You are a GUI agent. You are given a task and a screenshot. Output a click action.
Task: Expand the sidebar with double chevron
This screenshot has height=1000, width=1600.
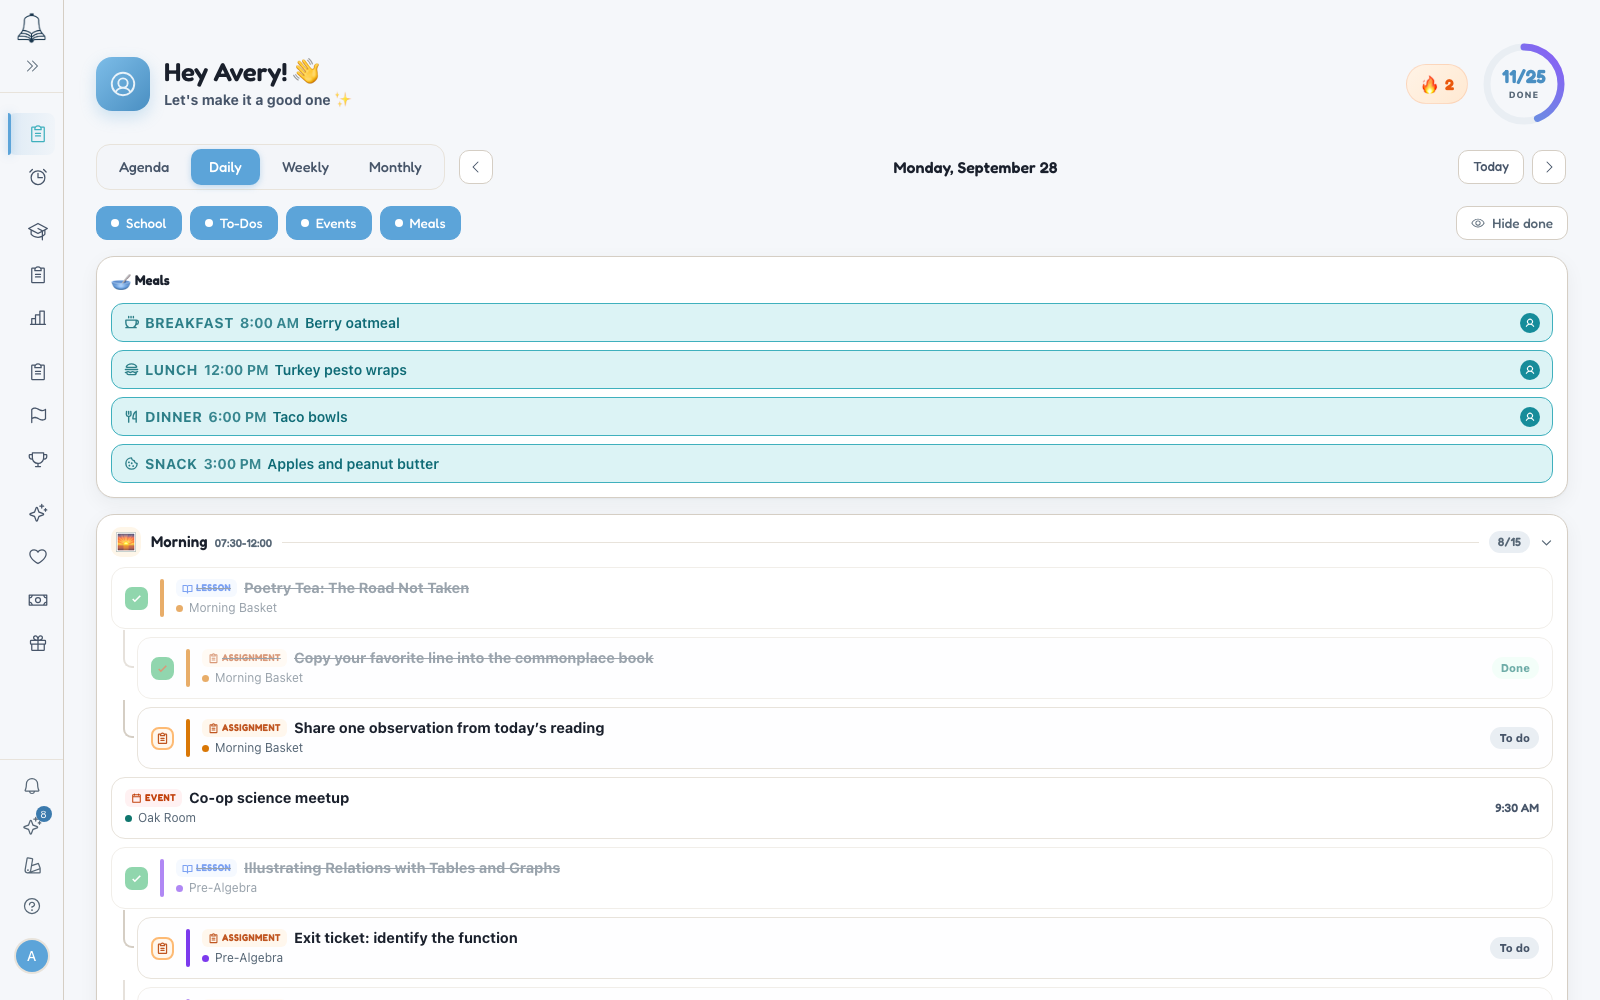tap(32, 66)
